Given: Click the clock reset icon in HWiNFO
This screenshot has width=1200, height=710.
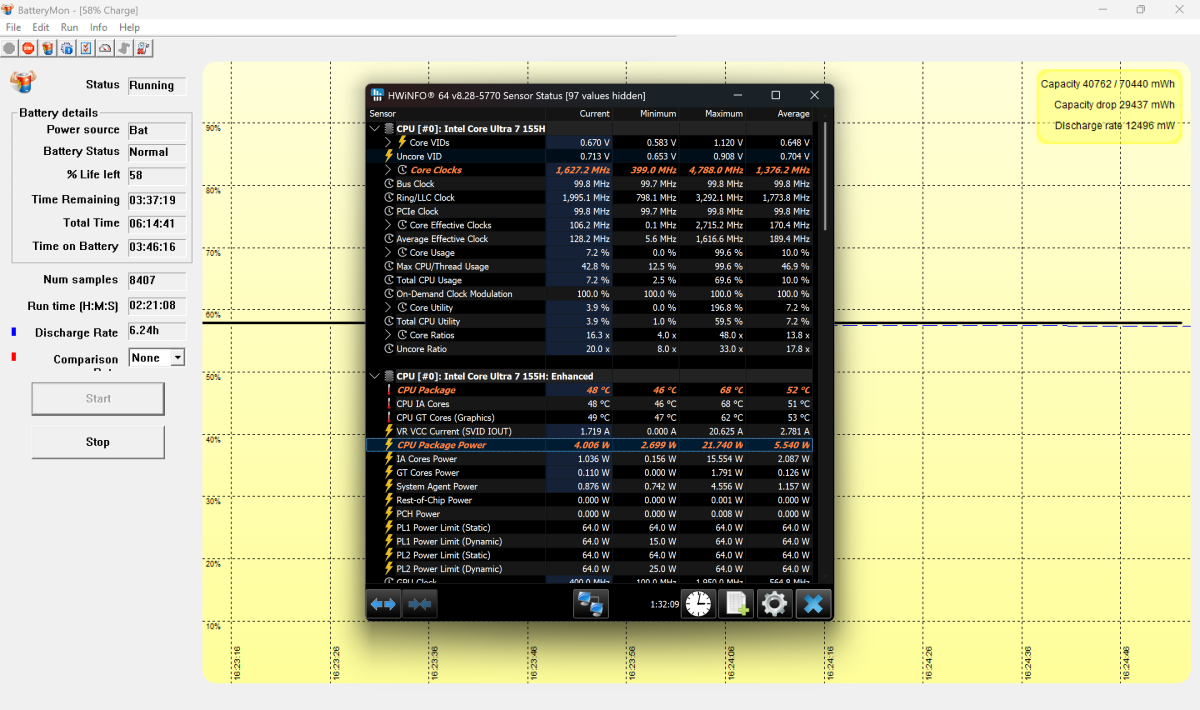Looking at the screenshot, I should (x=698, y=603).
